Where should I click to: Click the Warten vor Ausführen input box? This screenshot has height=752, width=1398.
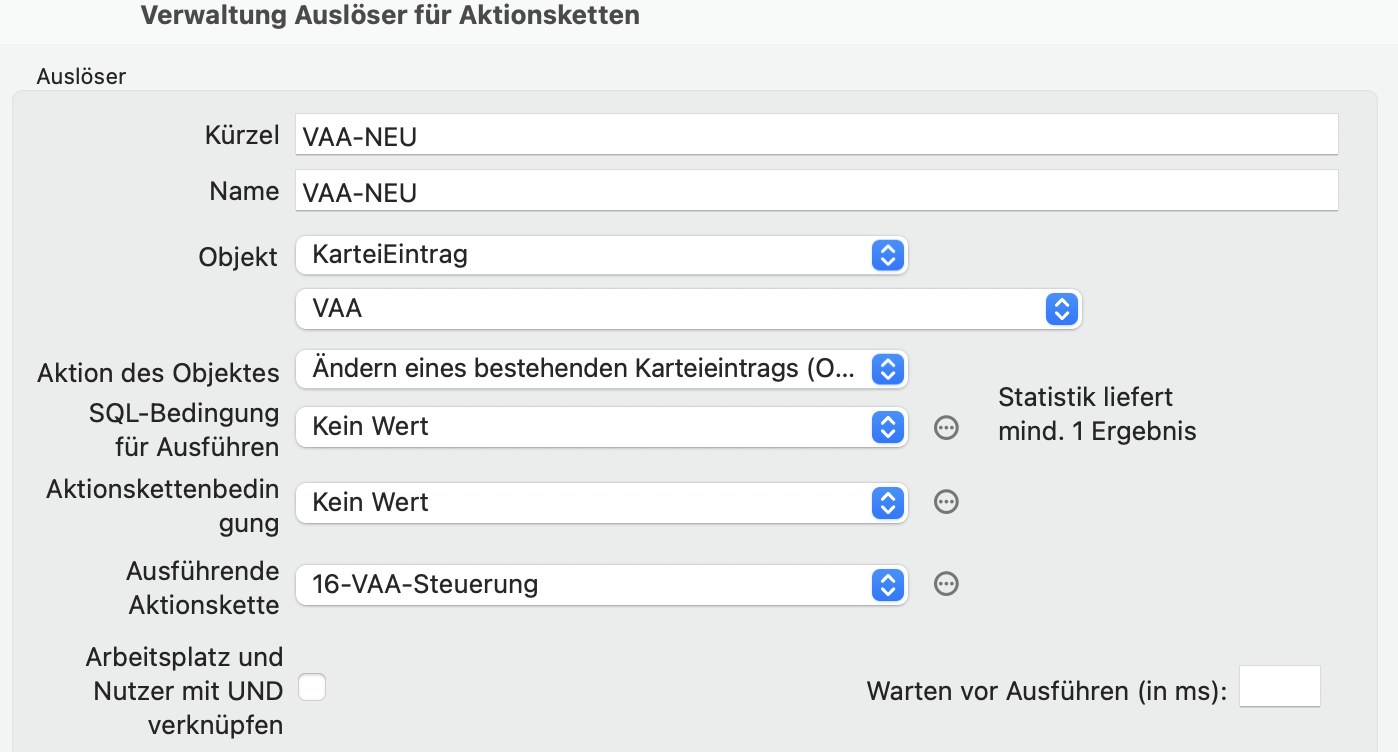point(1279,687)
